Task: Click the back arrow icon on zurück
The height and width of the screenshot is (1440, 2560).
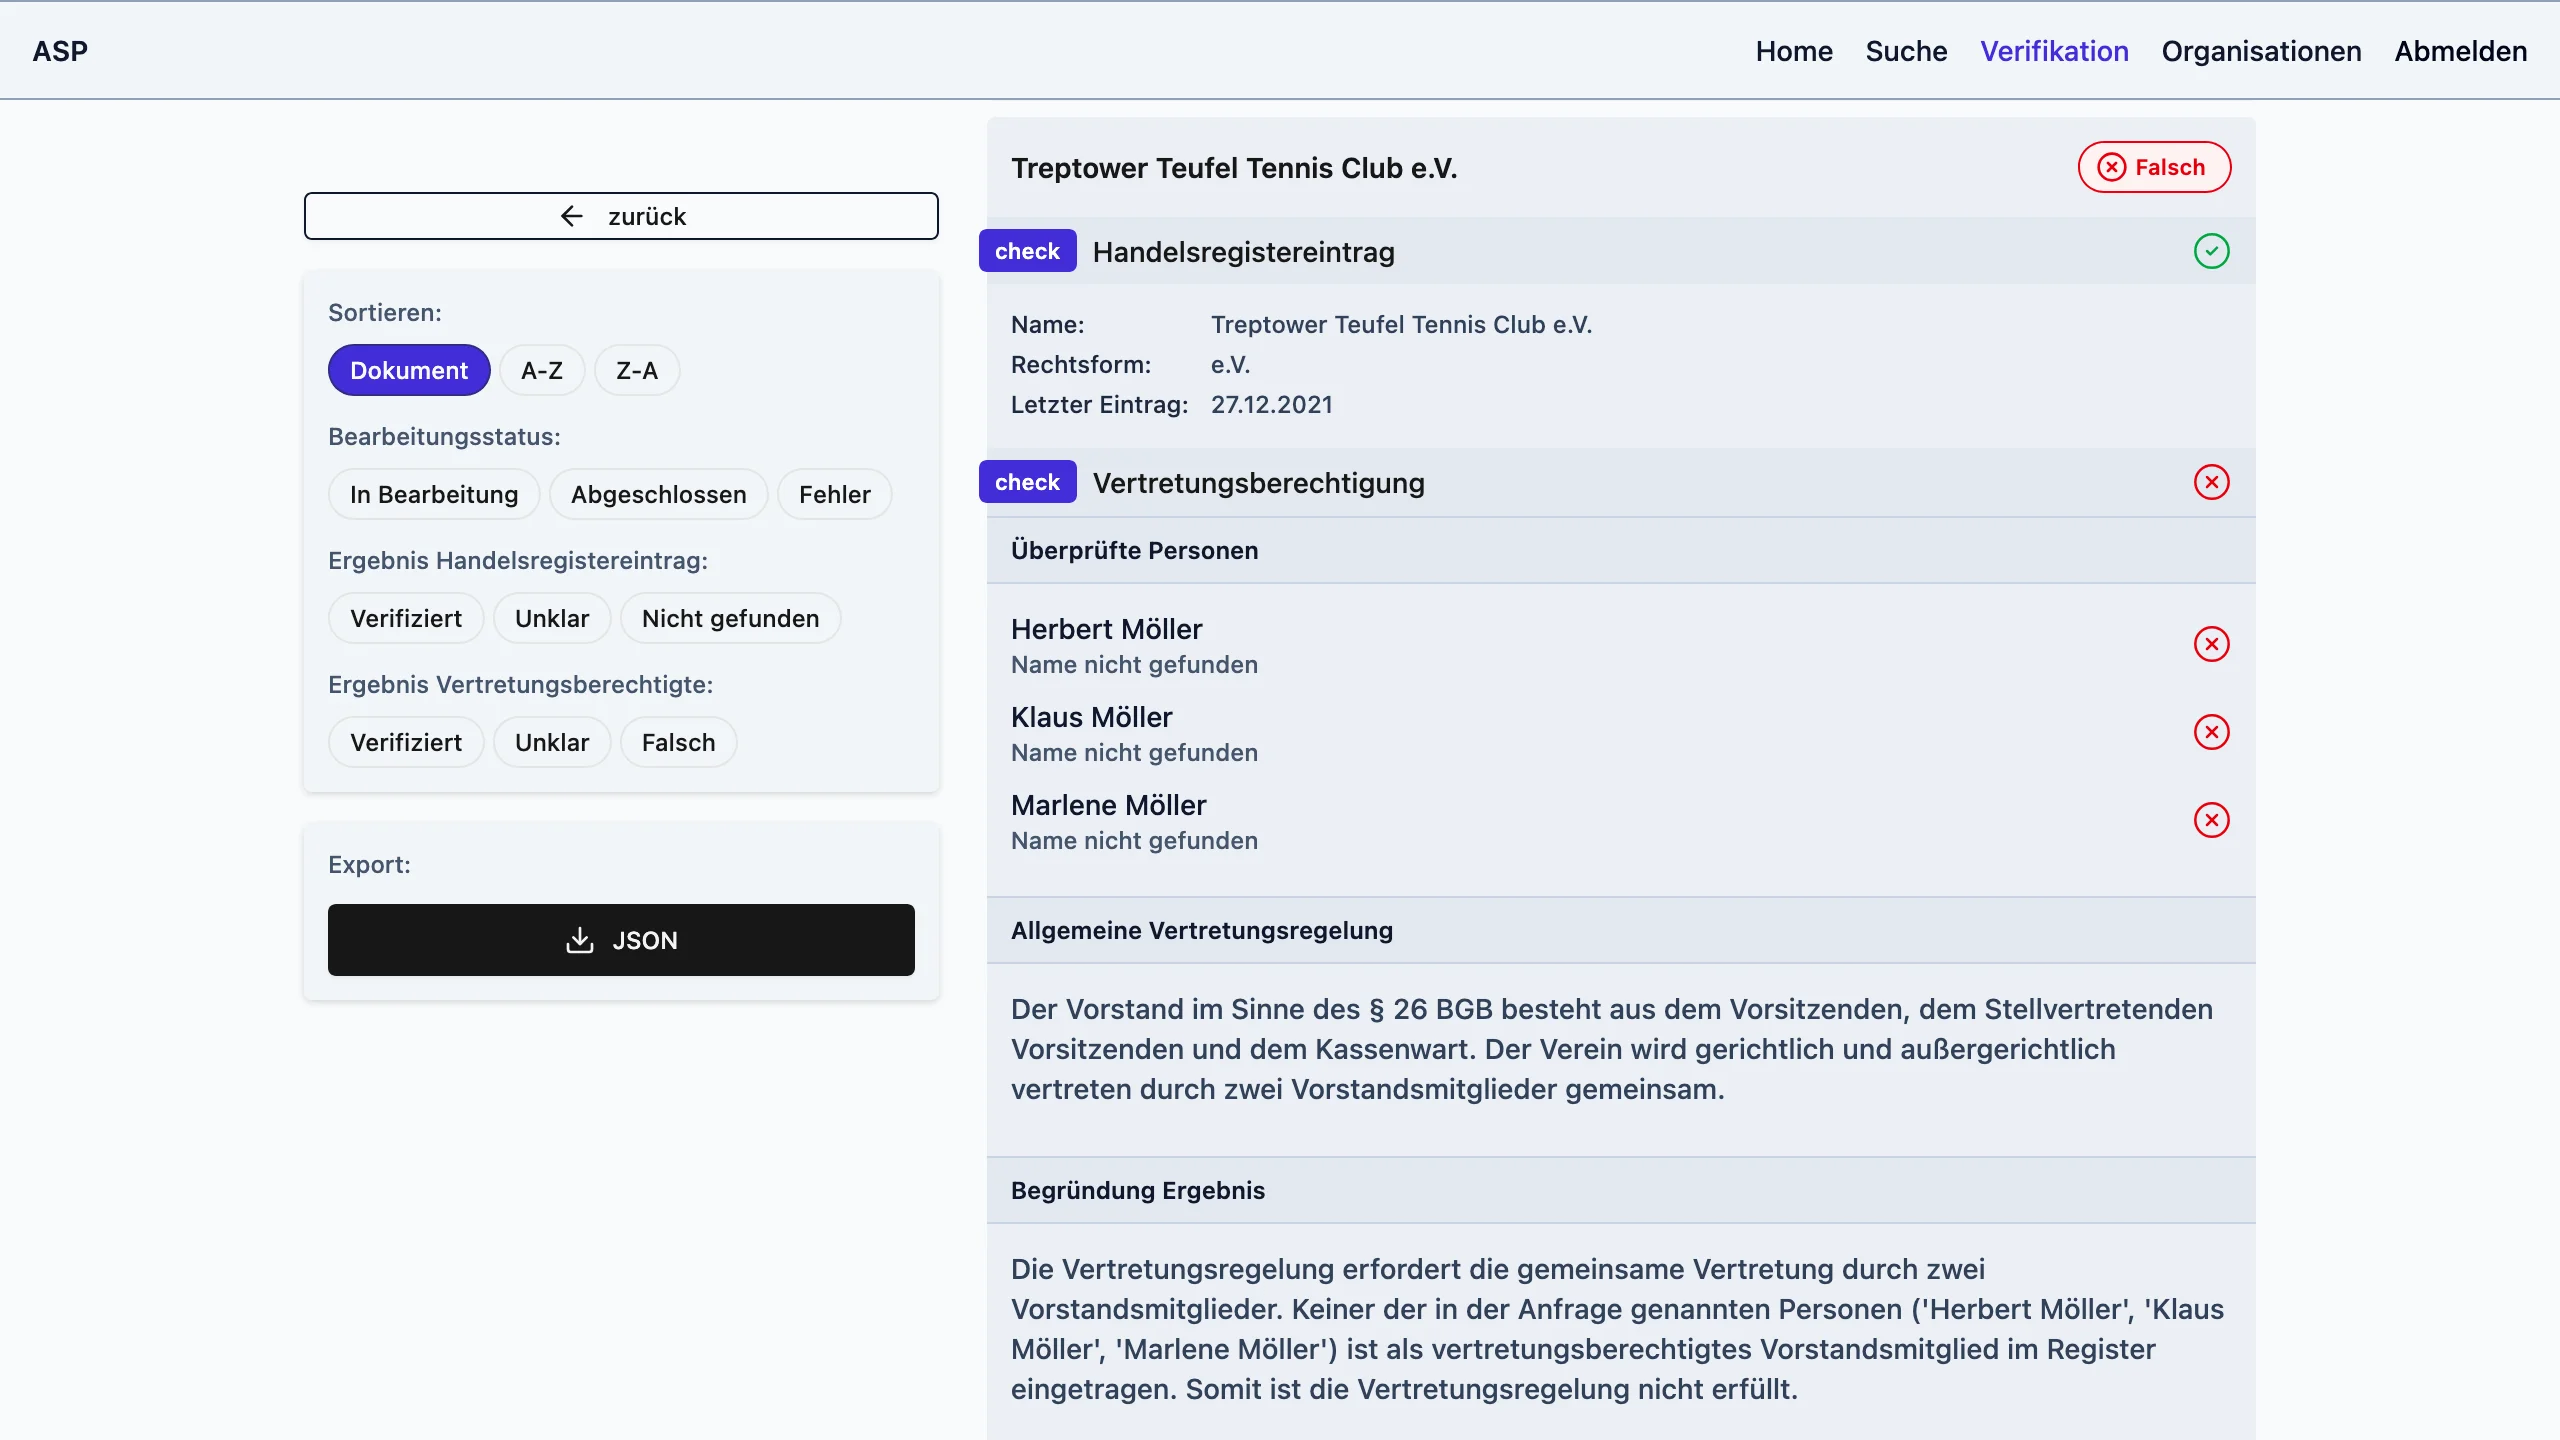Action: point(571,216)
